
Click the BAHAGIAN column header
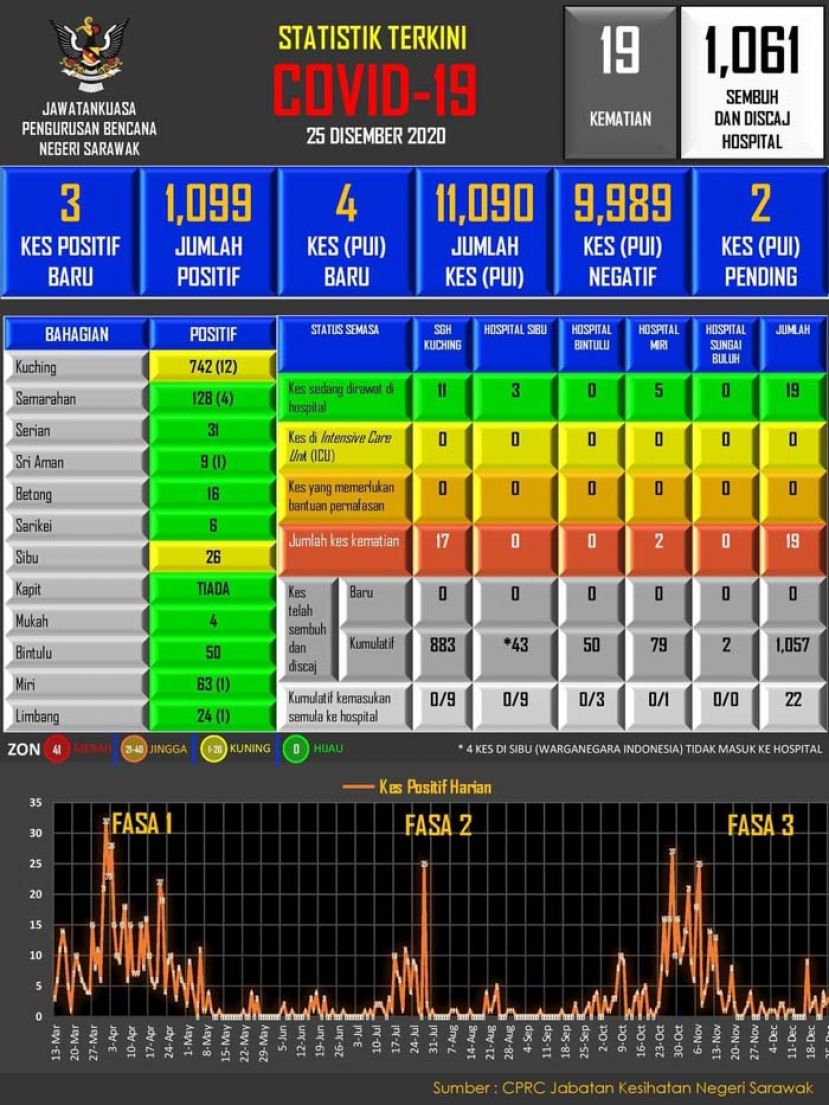(77, 334)
